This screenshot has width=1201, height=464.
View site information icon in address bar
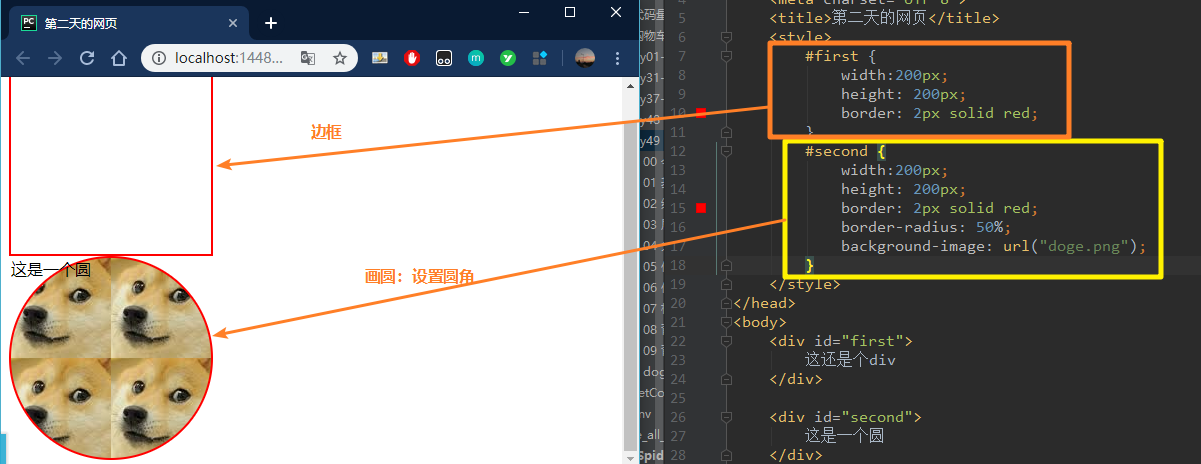pyautogui.click(x=160, y=59)
